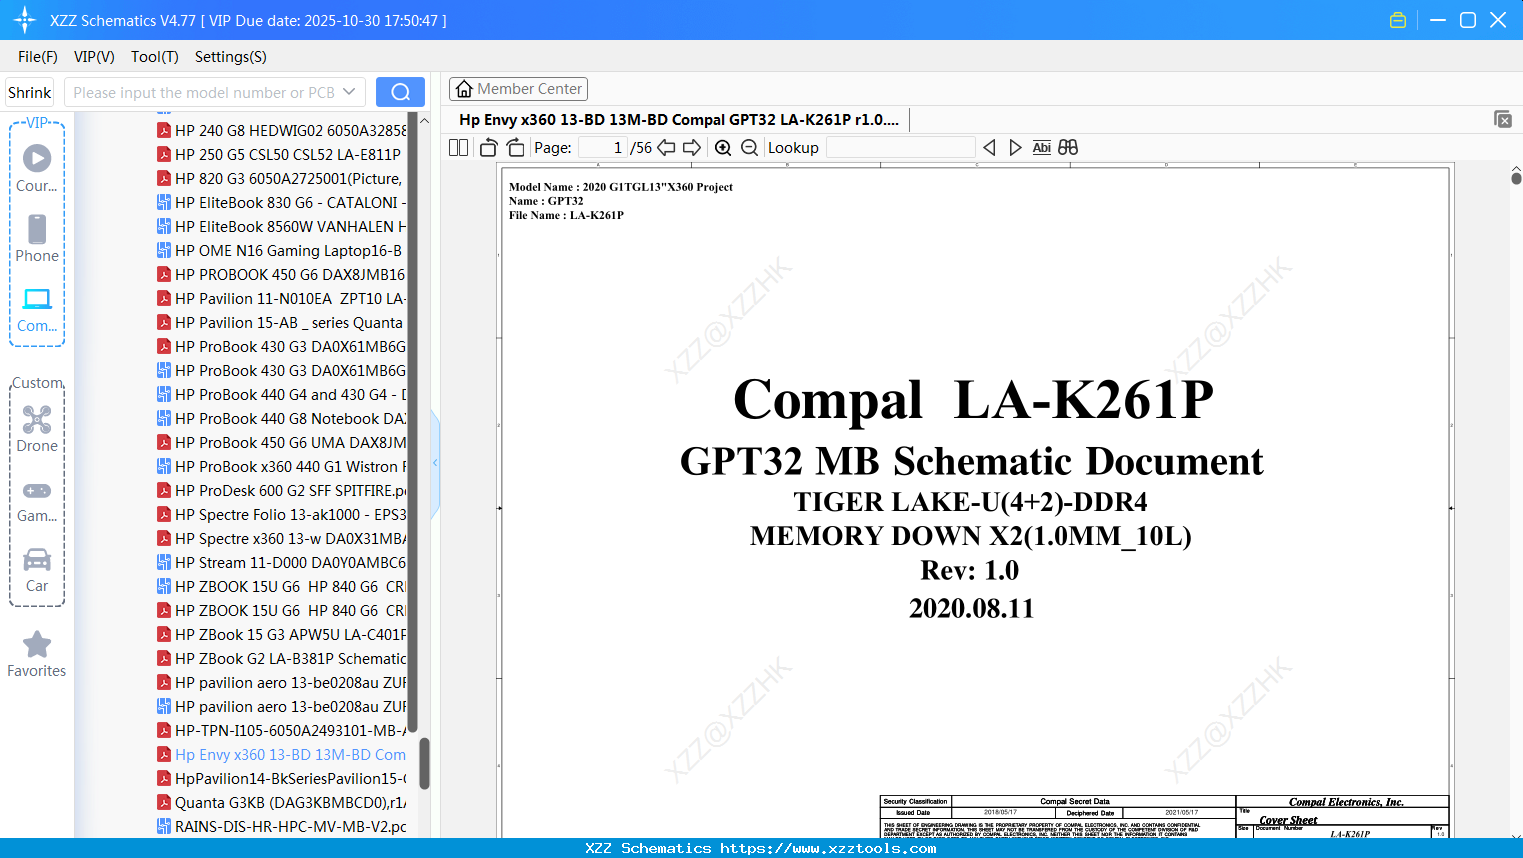Go to previous page arrow
The image size is (1523, 858).
666,147
